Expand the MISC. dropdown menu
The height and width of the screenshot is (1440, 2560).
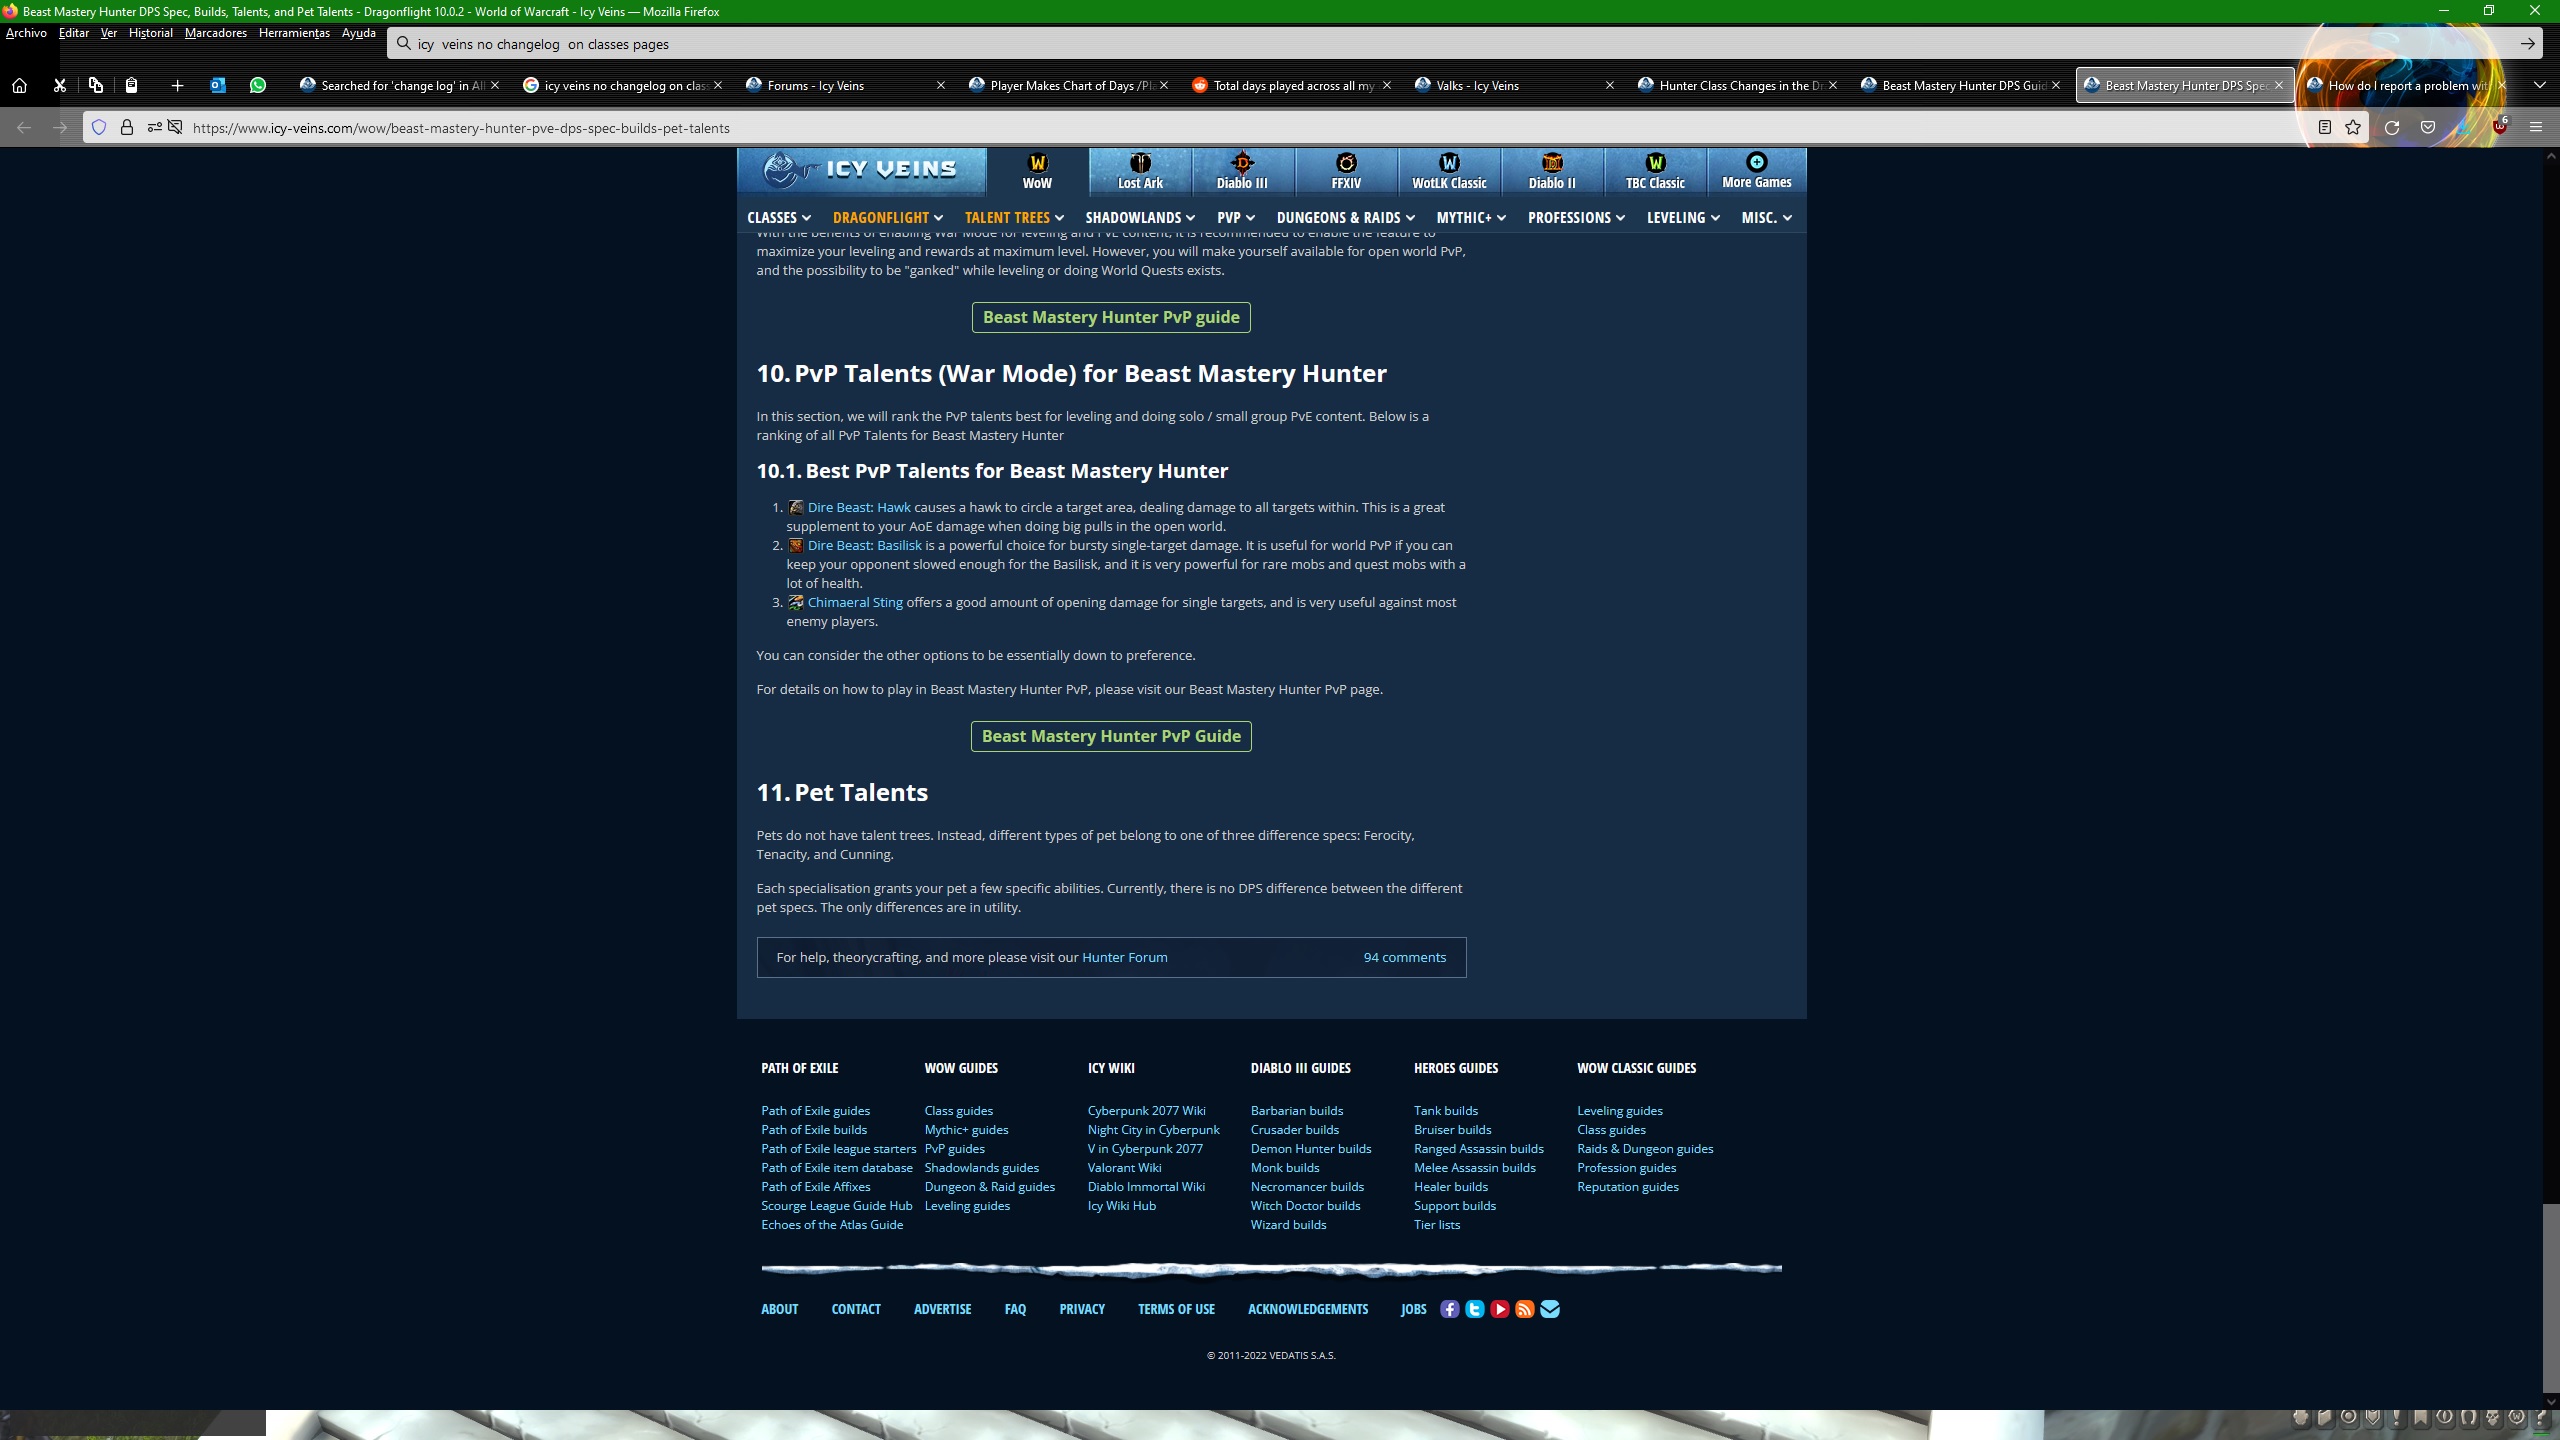tap(1767, 217)
